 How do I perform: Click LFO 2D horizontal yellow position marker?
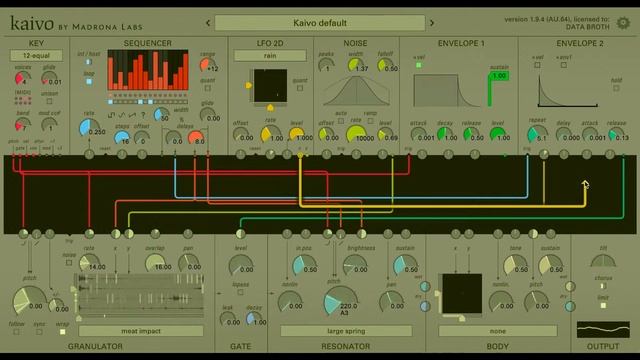[x=270, y=108]
